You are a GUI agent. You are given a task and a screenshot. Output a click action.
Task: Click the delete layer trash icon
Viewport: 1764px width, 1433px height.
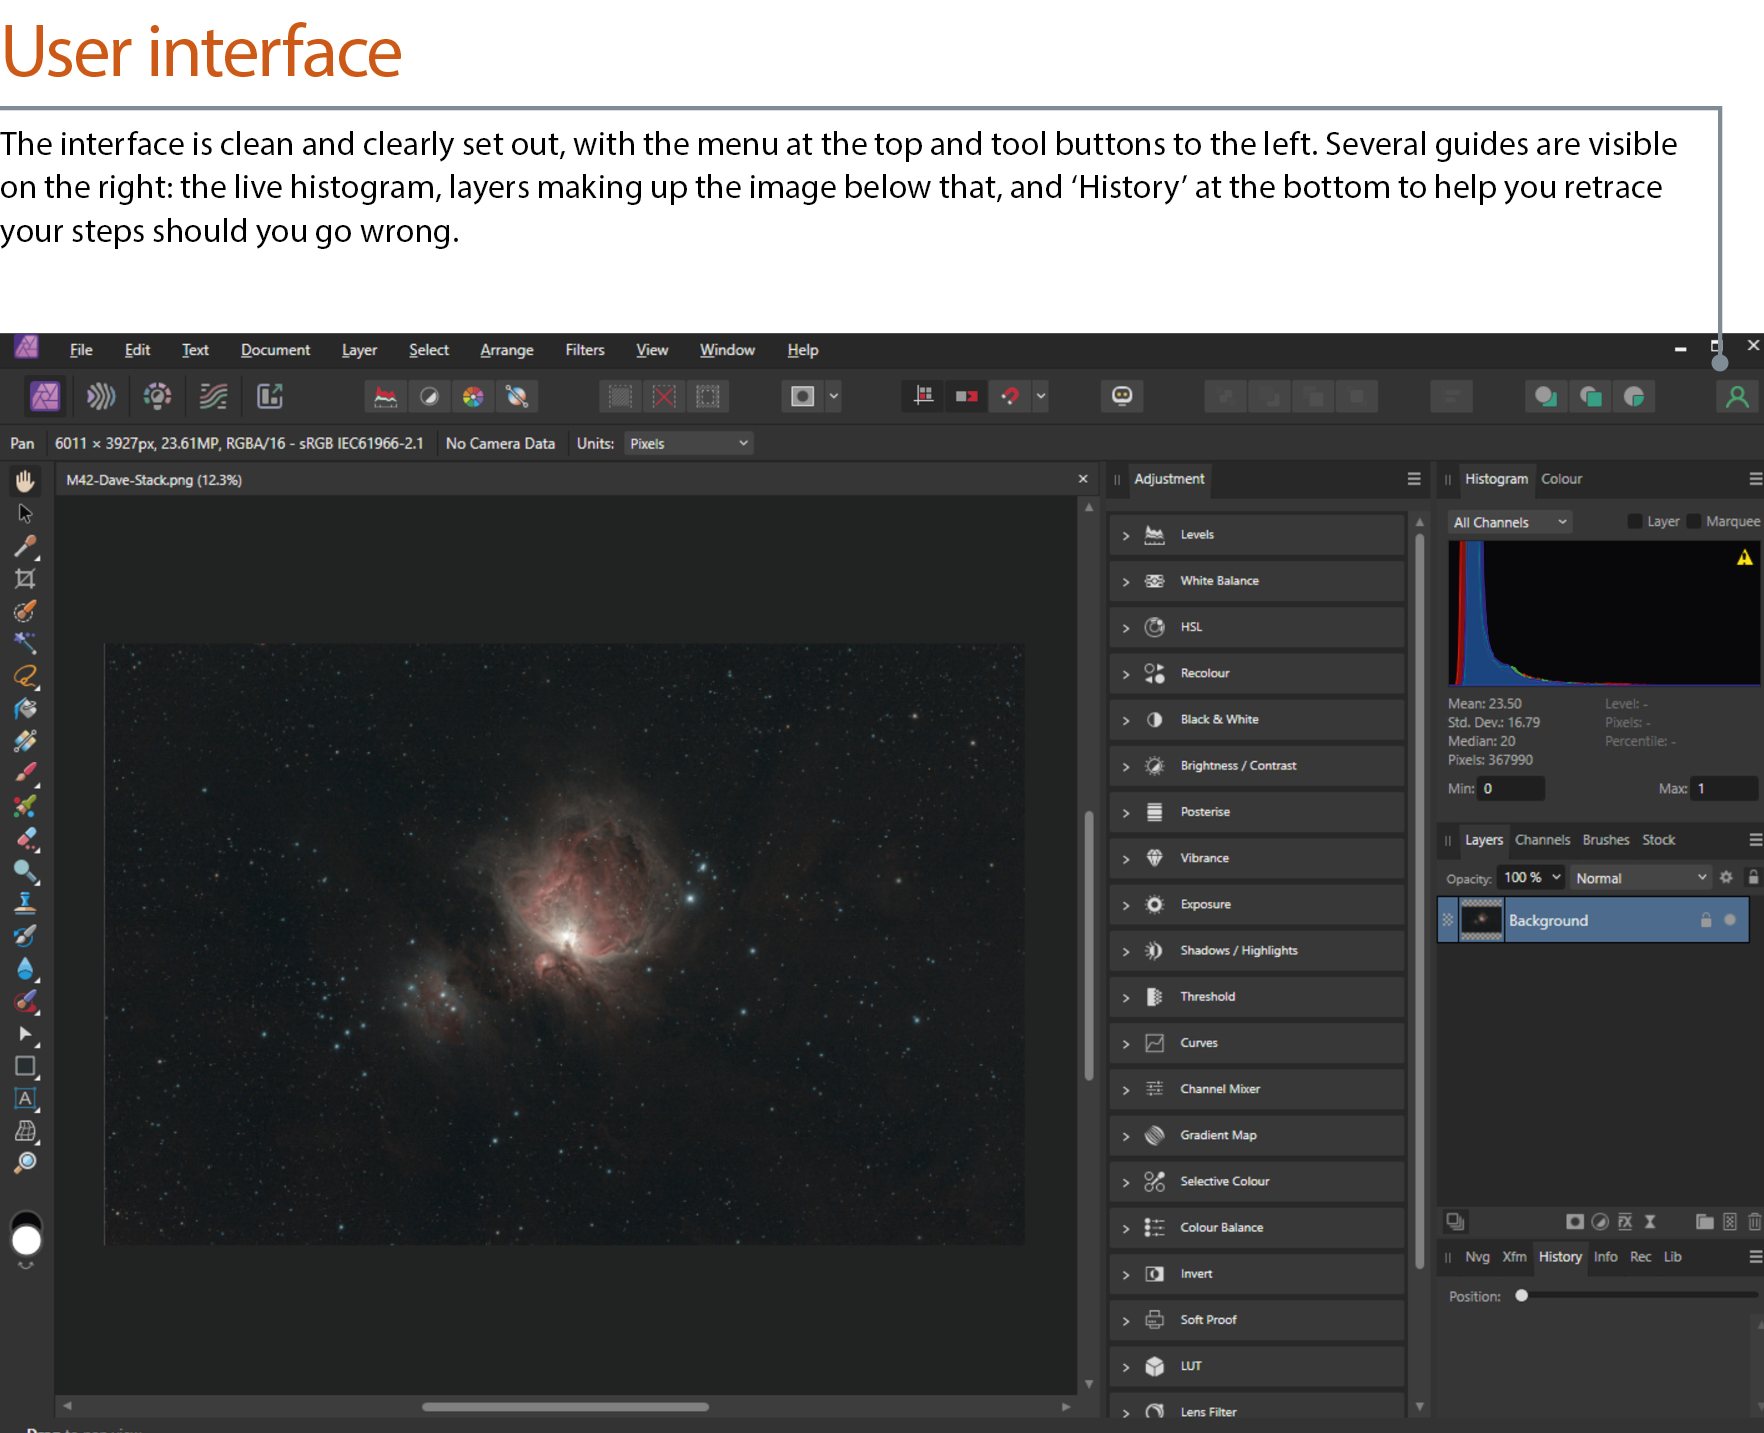1755,1221
